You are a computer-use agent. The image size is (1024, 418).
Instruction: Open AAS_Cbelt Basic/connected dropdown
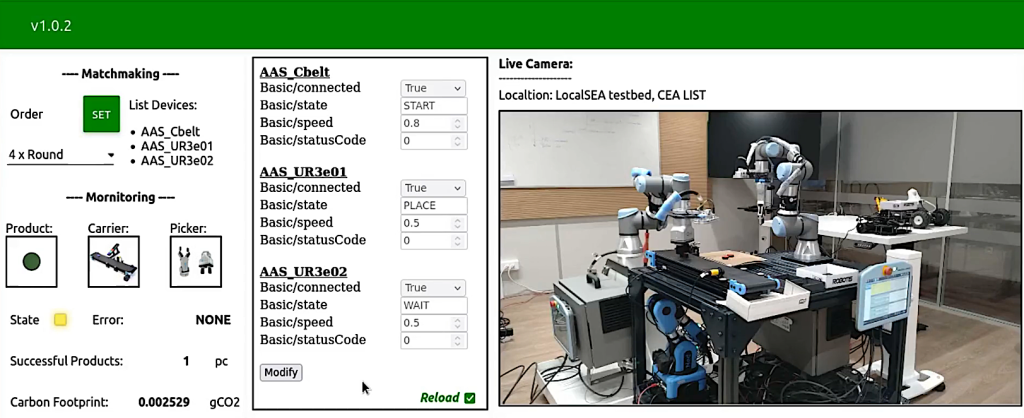433,88
